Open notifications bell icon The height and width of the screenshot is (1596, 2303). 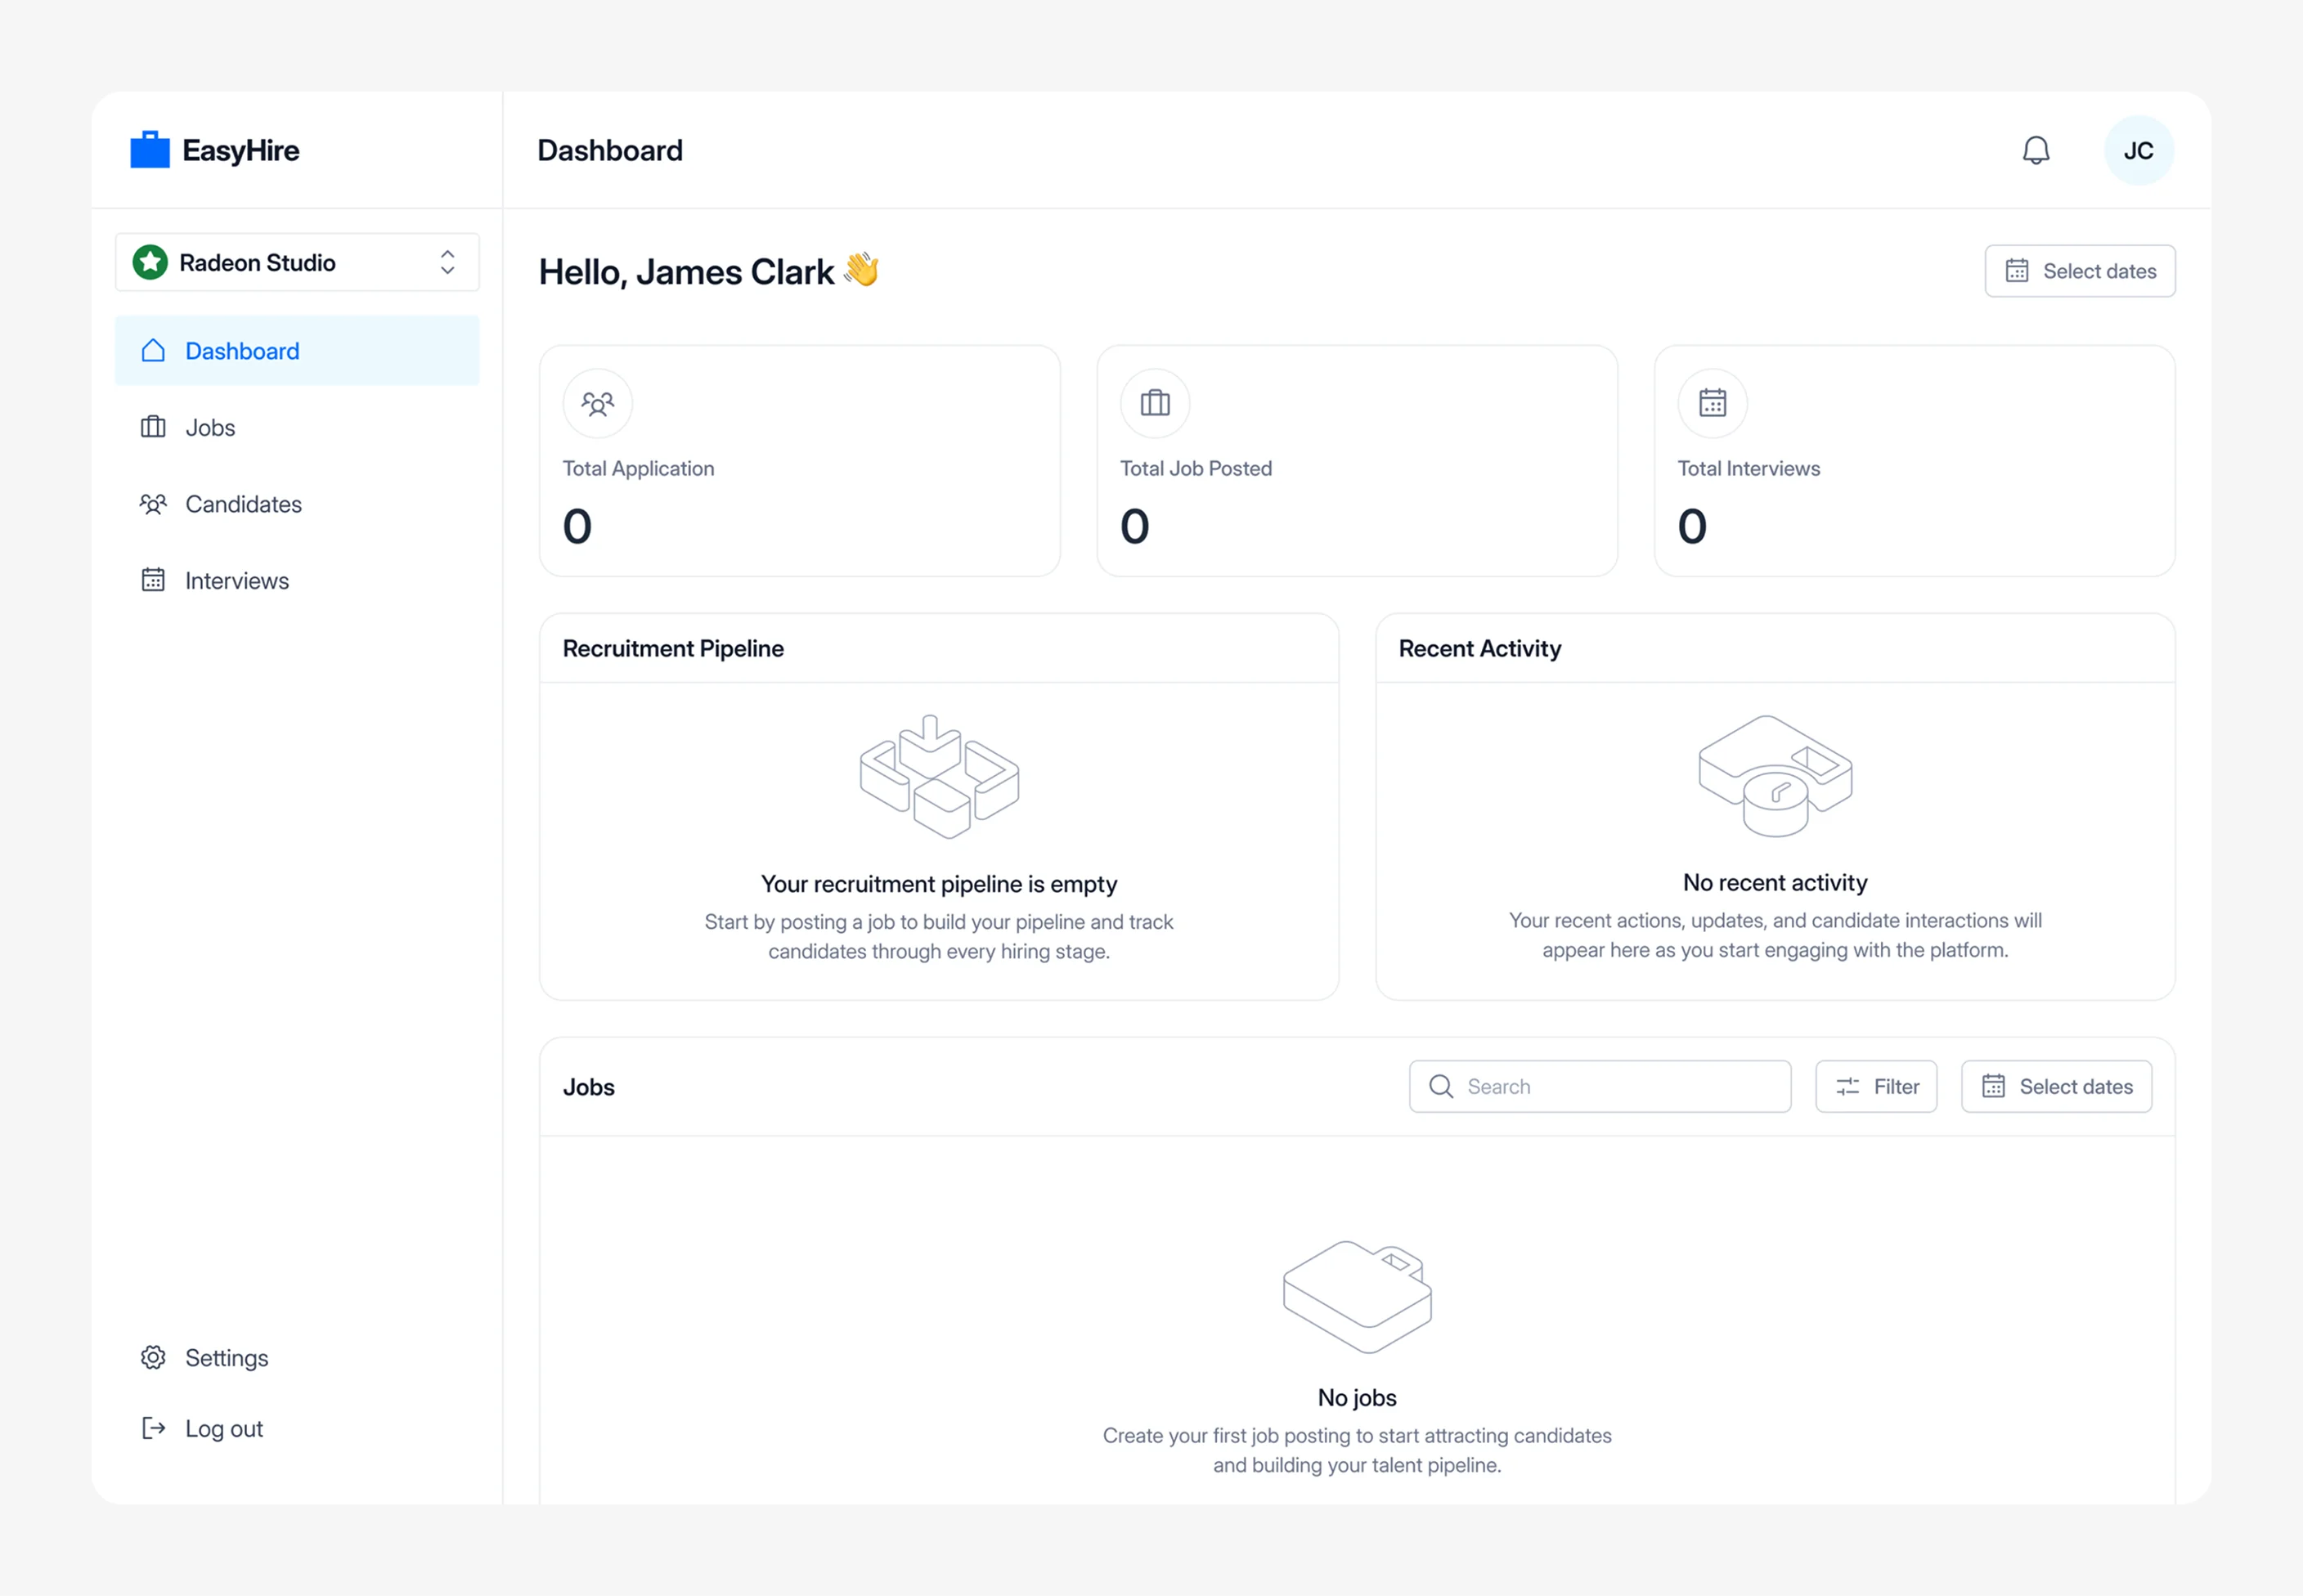pyautogui.click(x=2036, y=150)
